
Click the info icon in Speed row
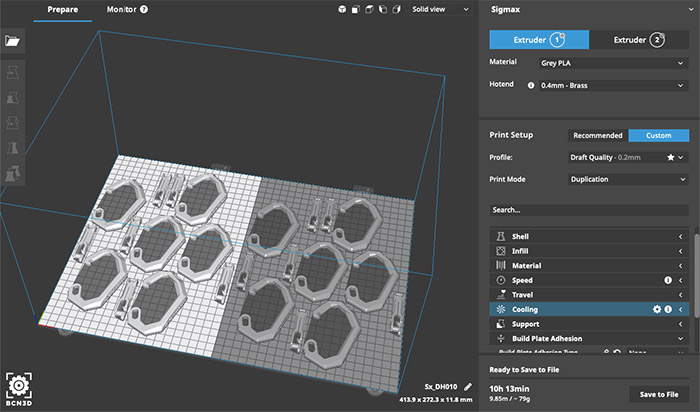click(x=668, y=280)
